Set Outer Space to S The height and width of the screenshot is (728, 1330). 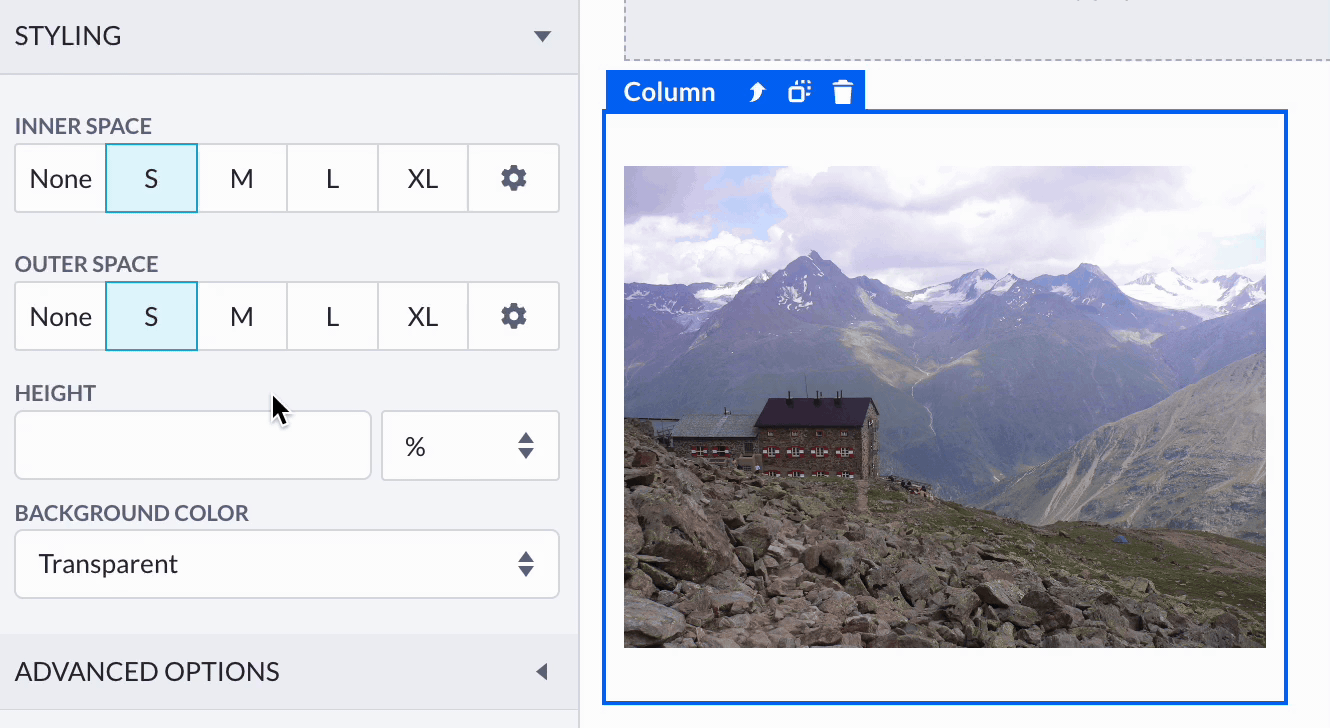click(151, 316)
